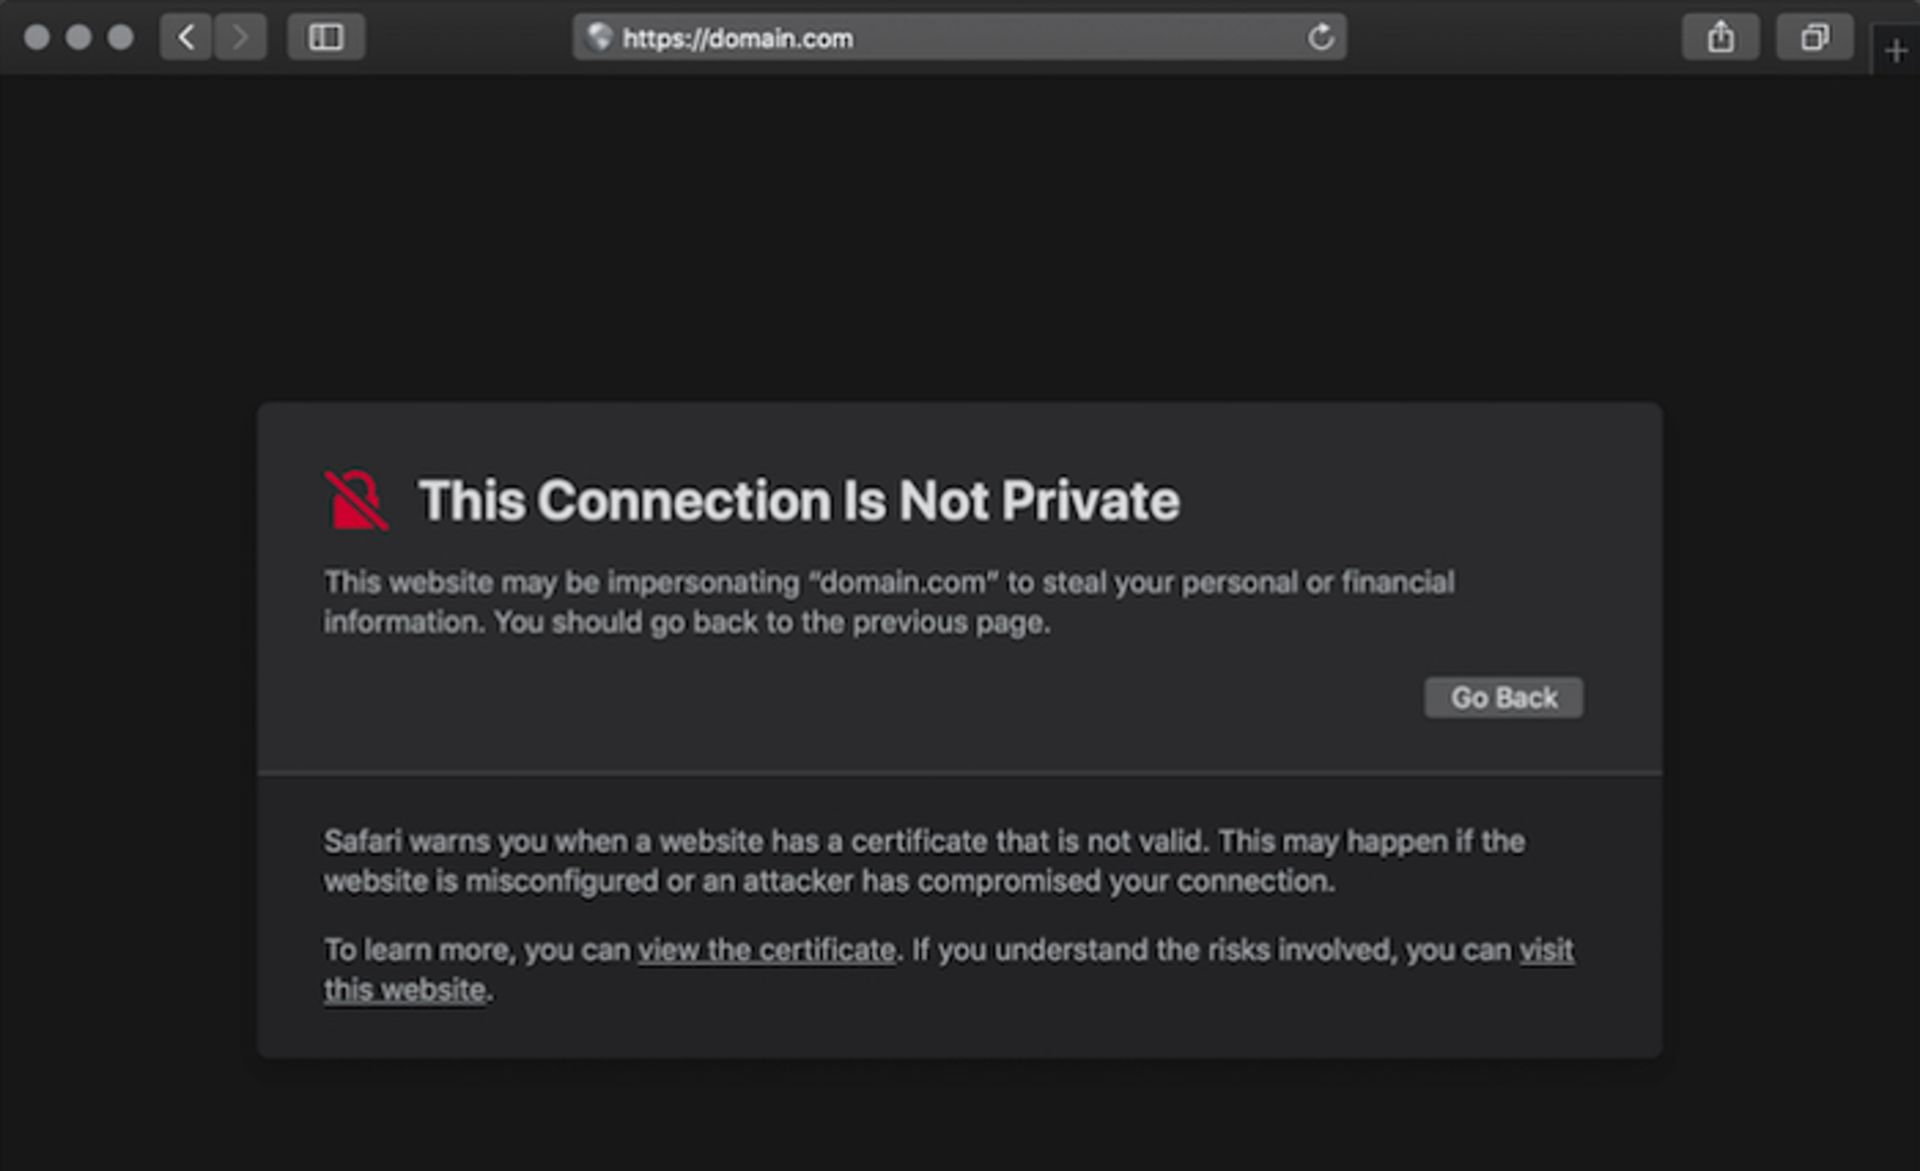Click the forward navigation arrow
1920x1171 pixels.
240,38
